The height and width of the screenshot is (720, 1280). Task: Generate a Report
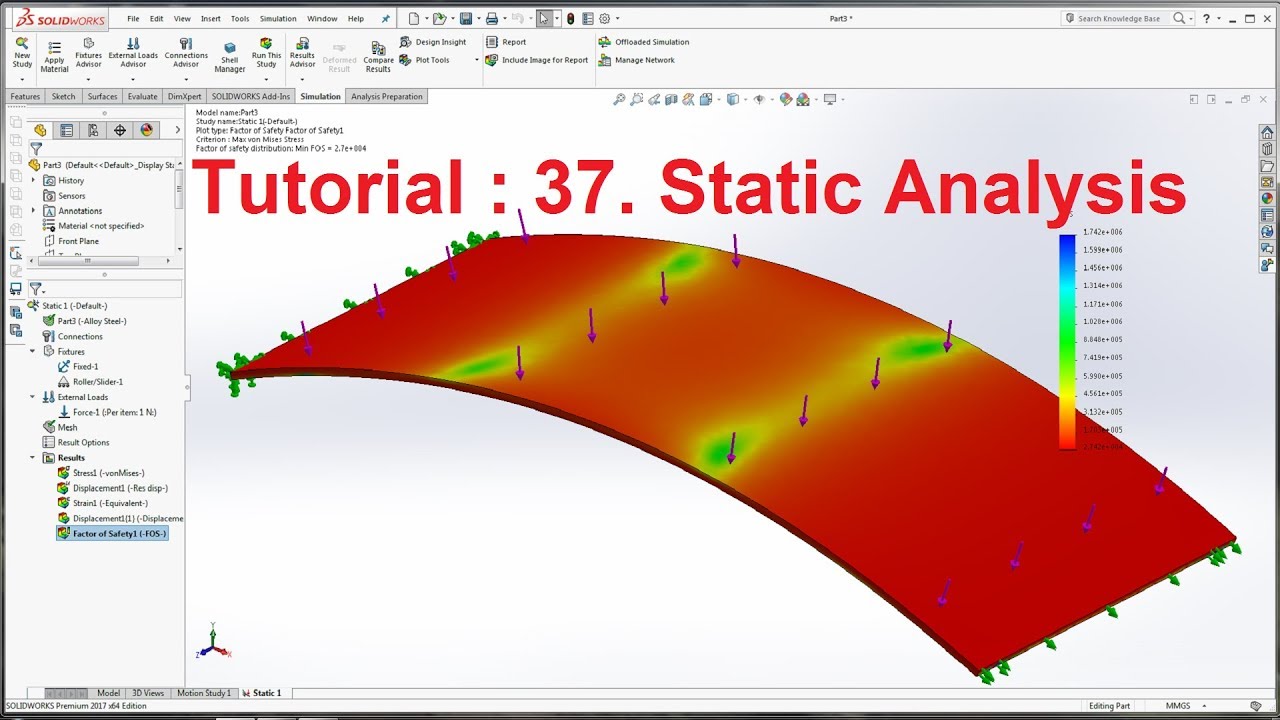point(506,42)
